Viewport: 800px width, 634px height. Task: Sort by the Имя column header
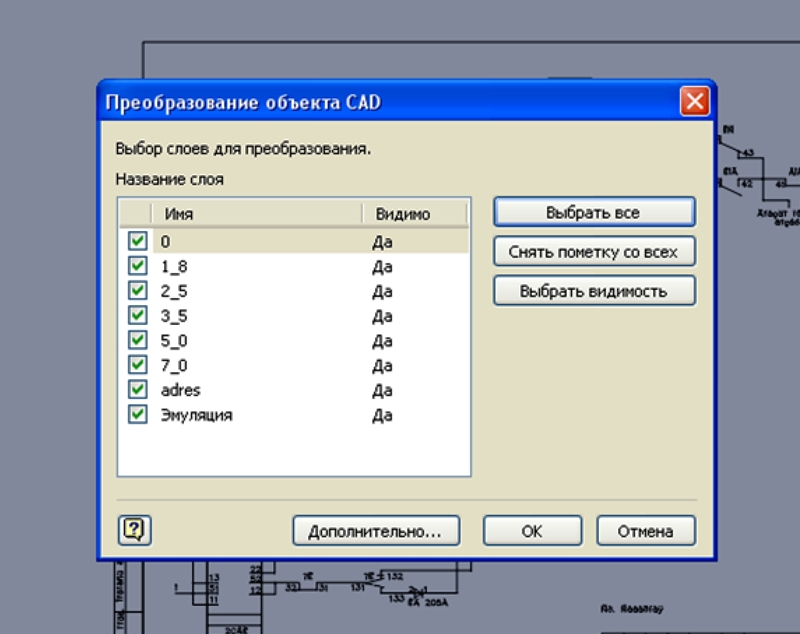[x=255, y=214]
